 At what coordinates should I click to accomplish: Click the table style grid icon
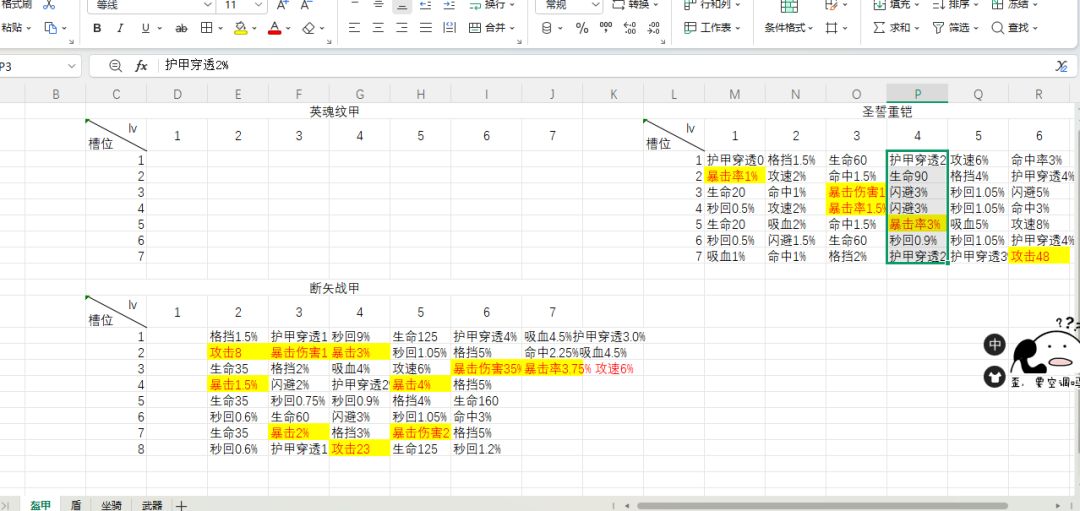[x=789, y=6]
